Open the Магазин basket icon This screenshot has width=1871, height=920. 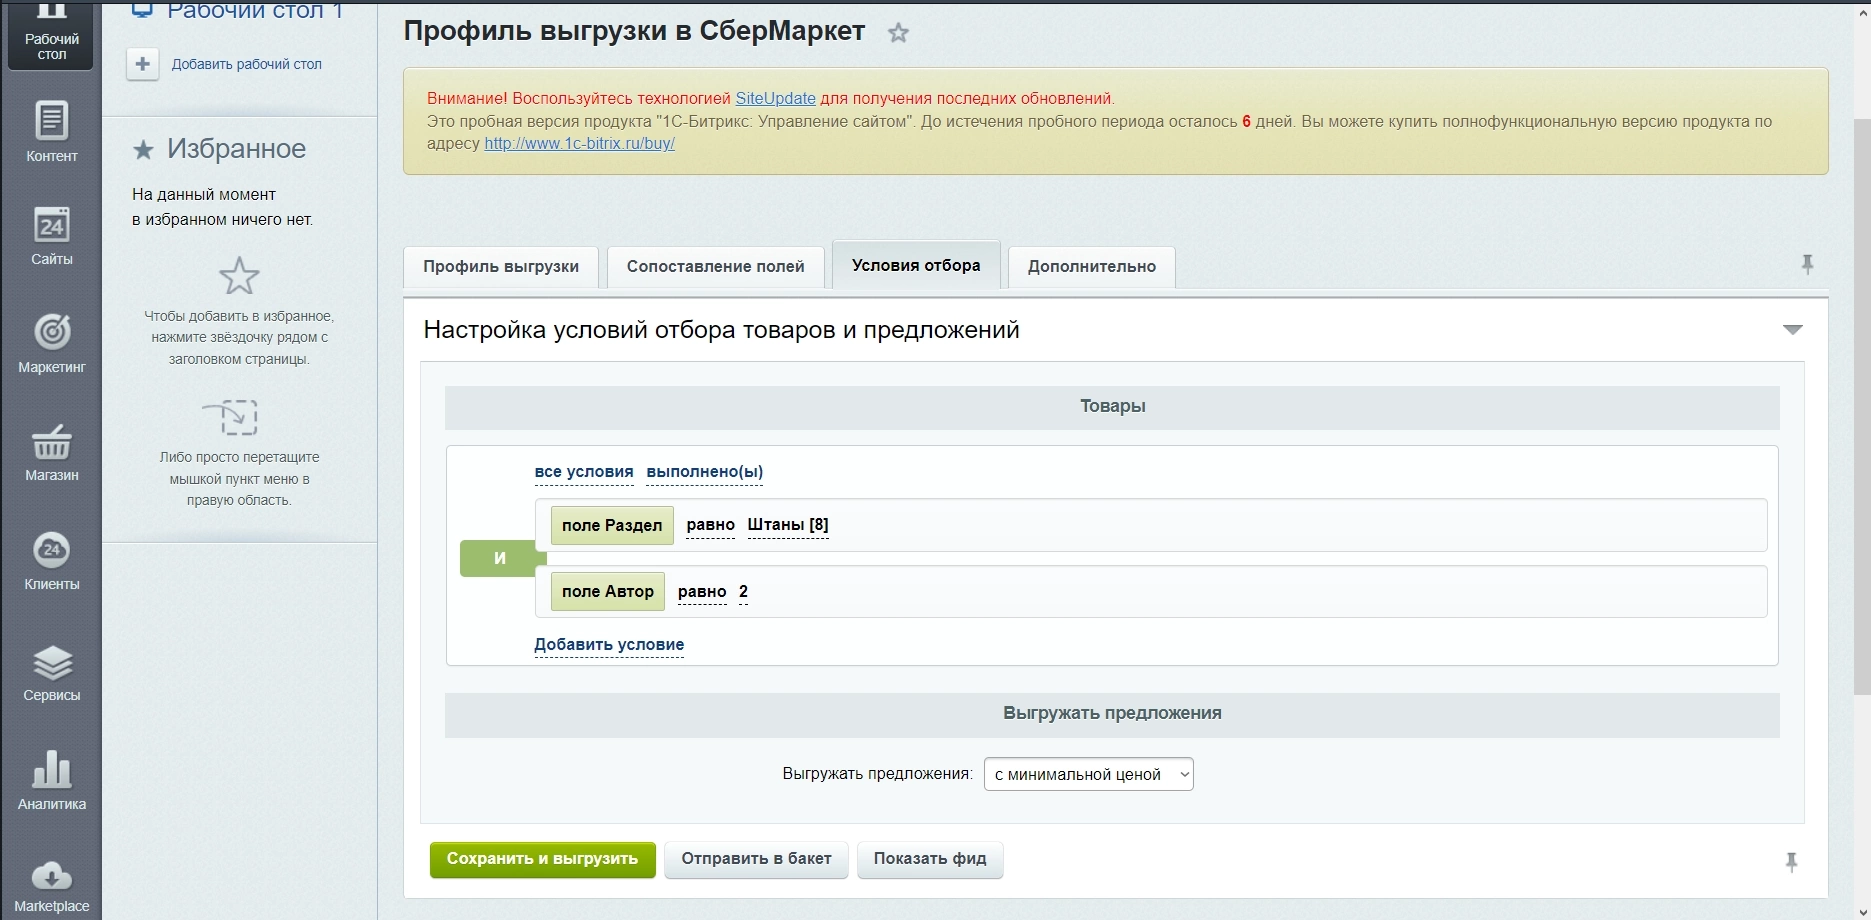point(51,451)
